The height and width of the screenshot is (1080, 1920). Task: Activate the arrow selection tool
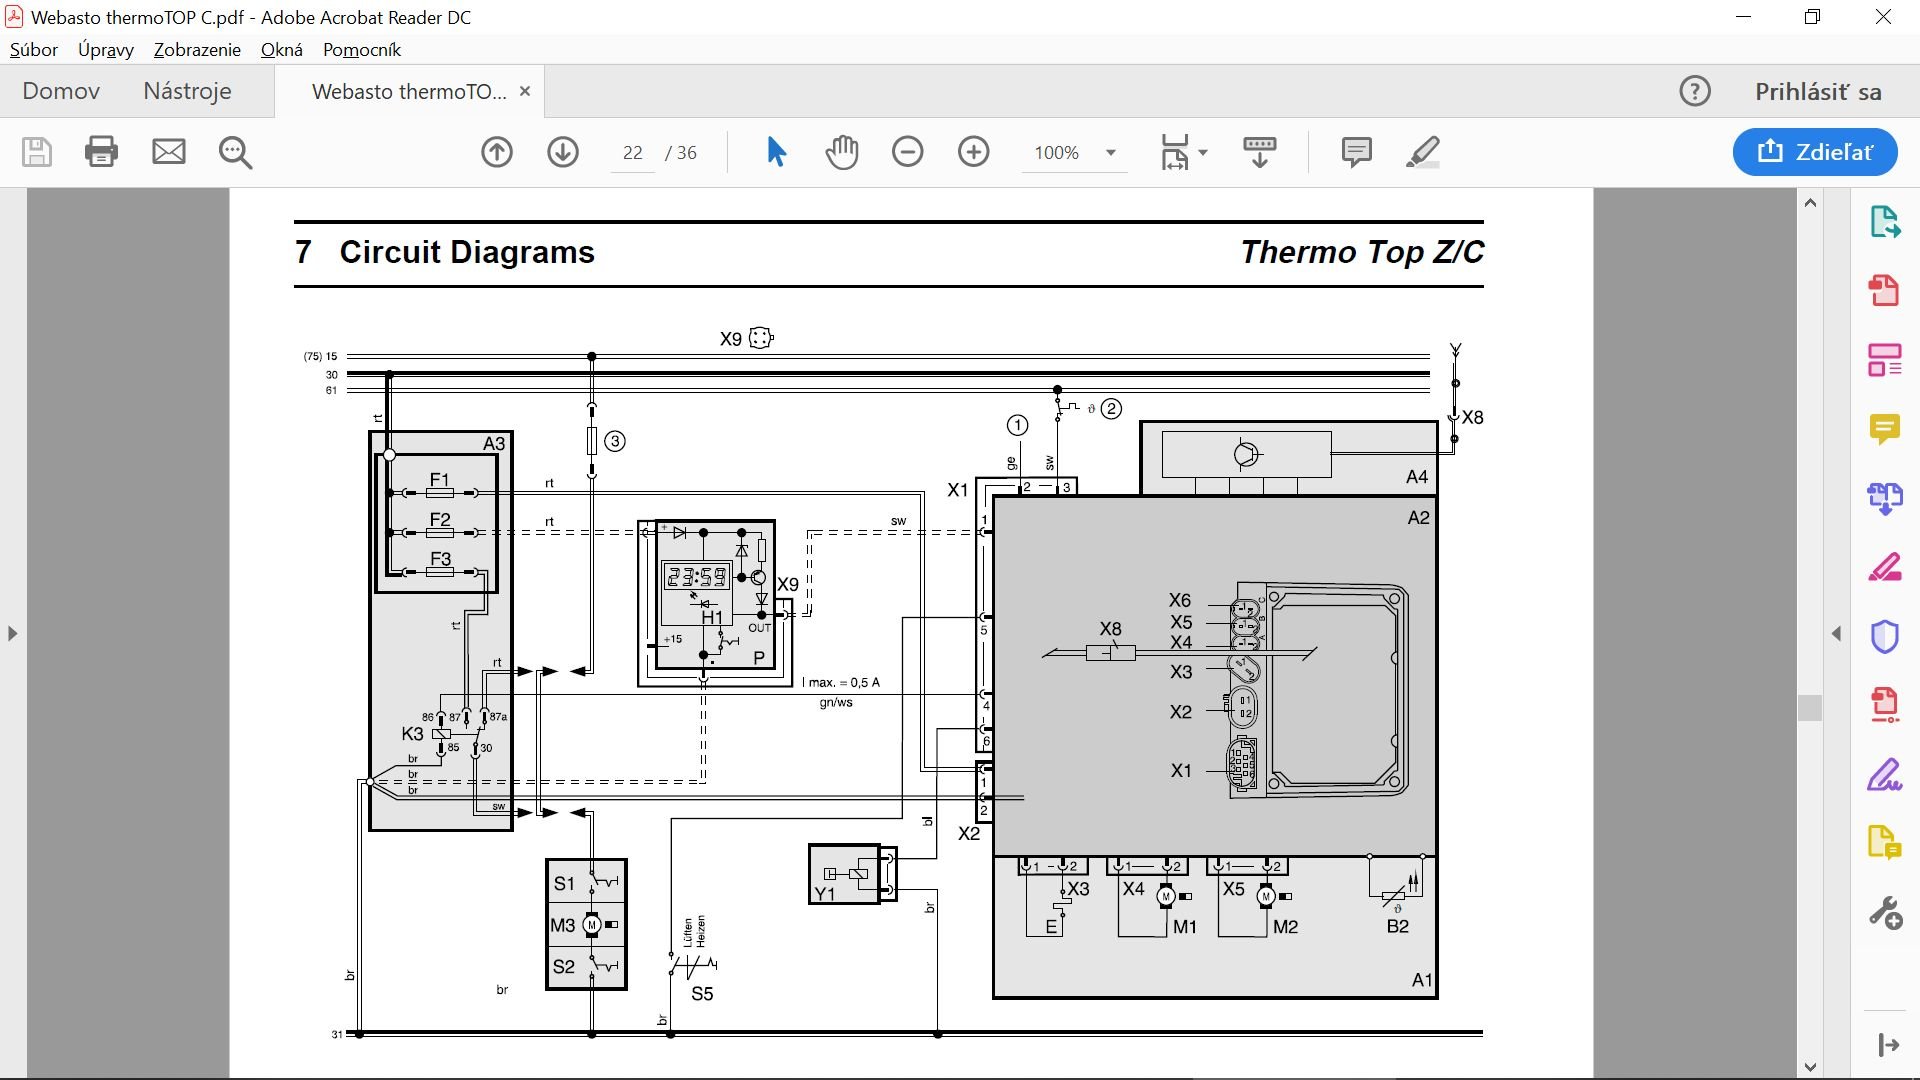tap(776, 152)
